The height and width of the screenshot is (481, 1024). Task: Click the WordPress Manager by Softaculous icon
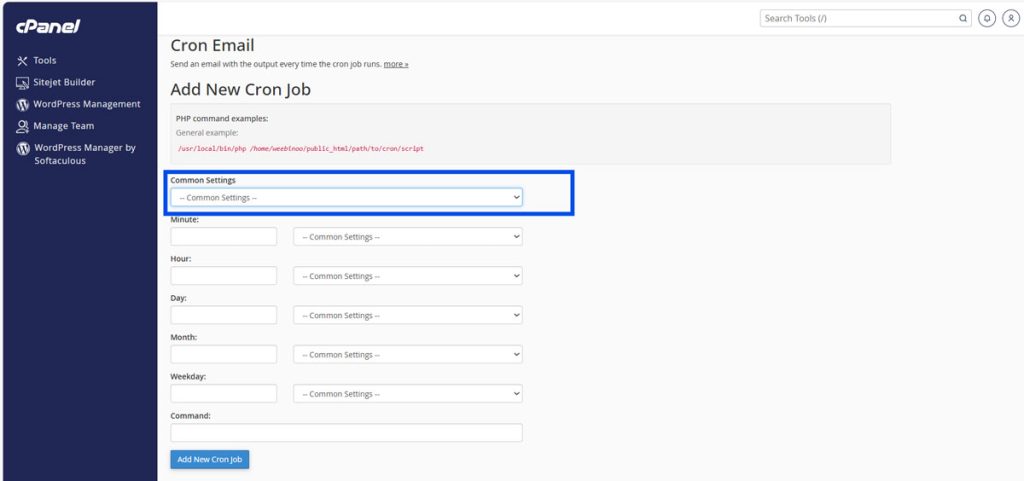click(x=22, y=149)
